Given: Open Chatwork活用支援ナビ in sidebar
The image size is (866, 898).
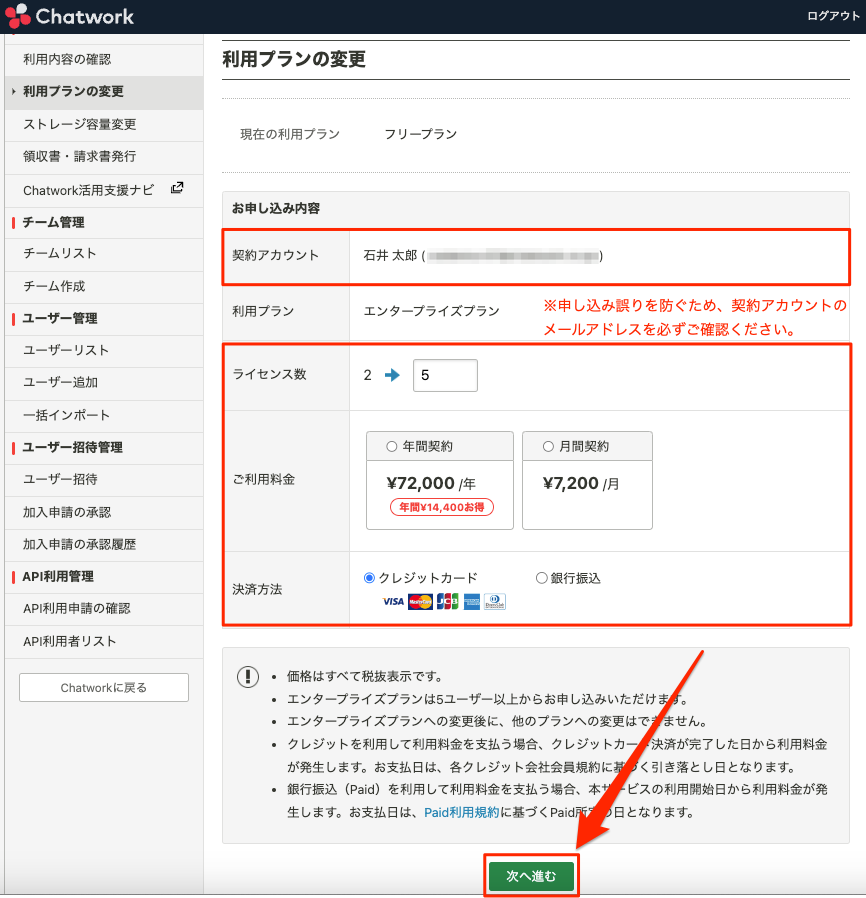Looking at the screenshot, I should pos(104,190).
